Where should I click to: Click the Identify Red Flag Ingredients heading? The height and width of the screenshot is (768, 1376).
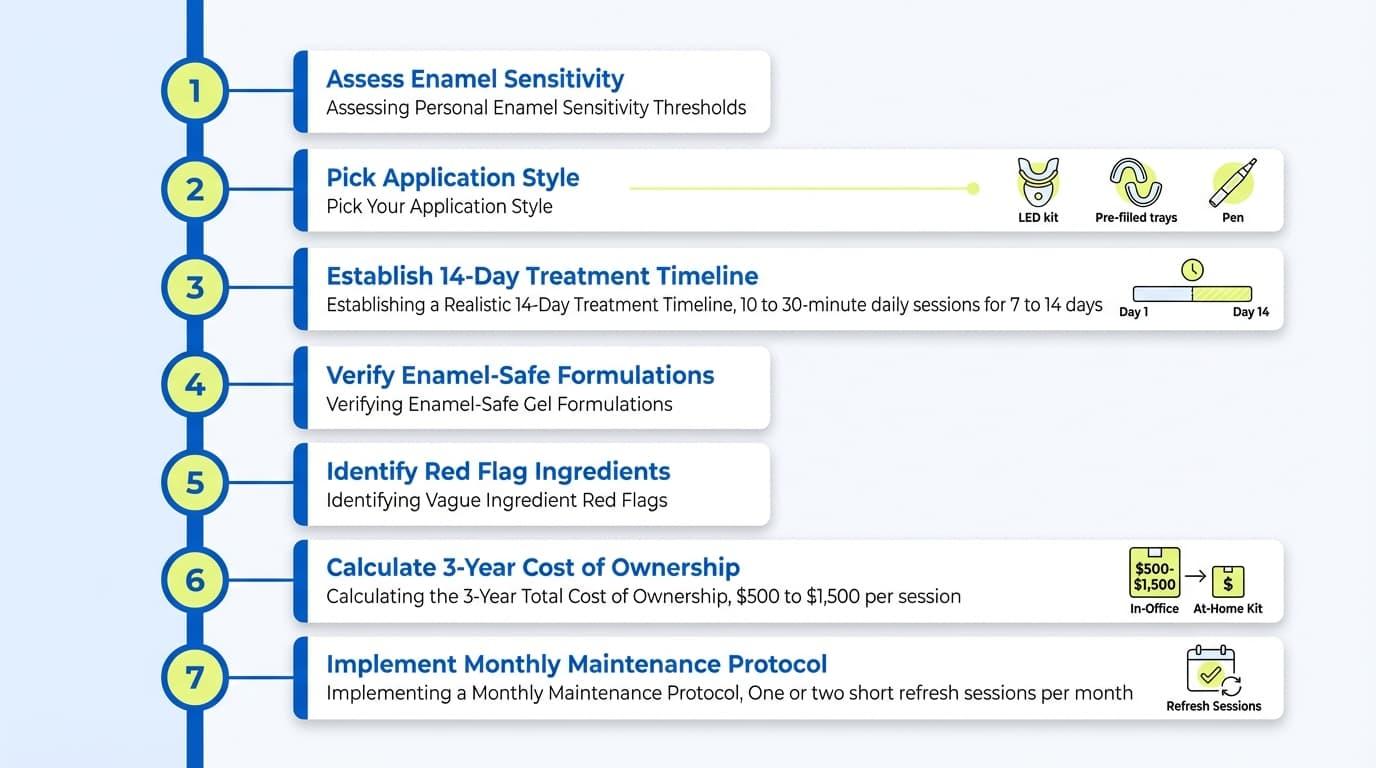(x=498, y=471)
